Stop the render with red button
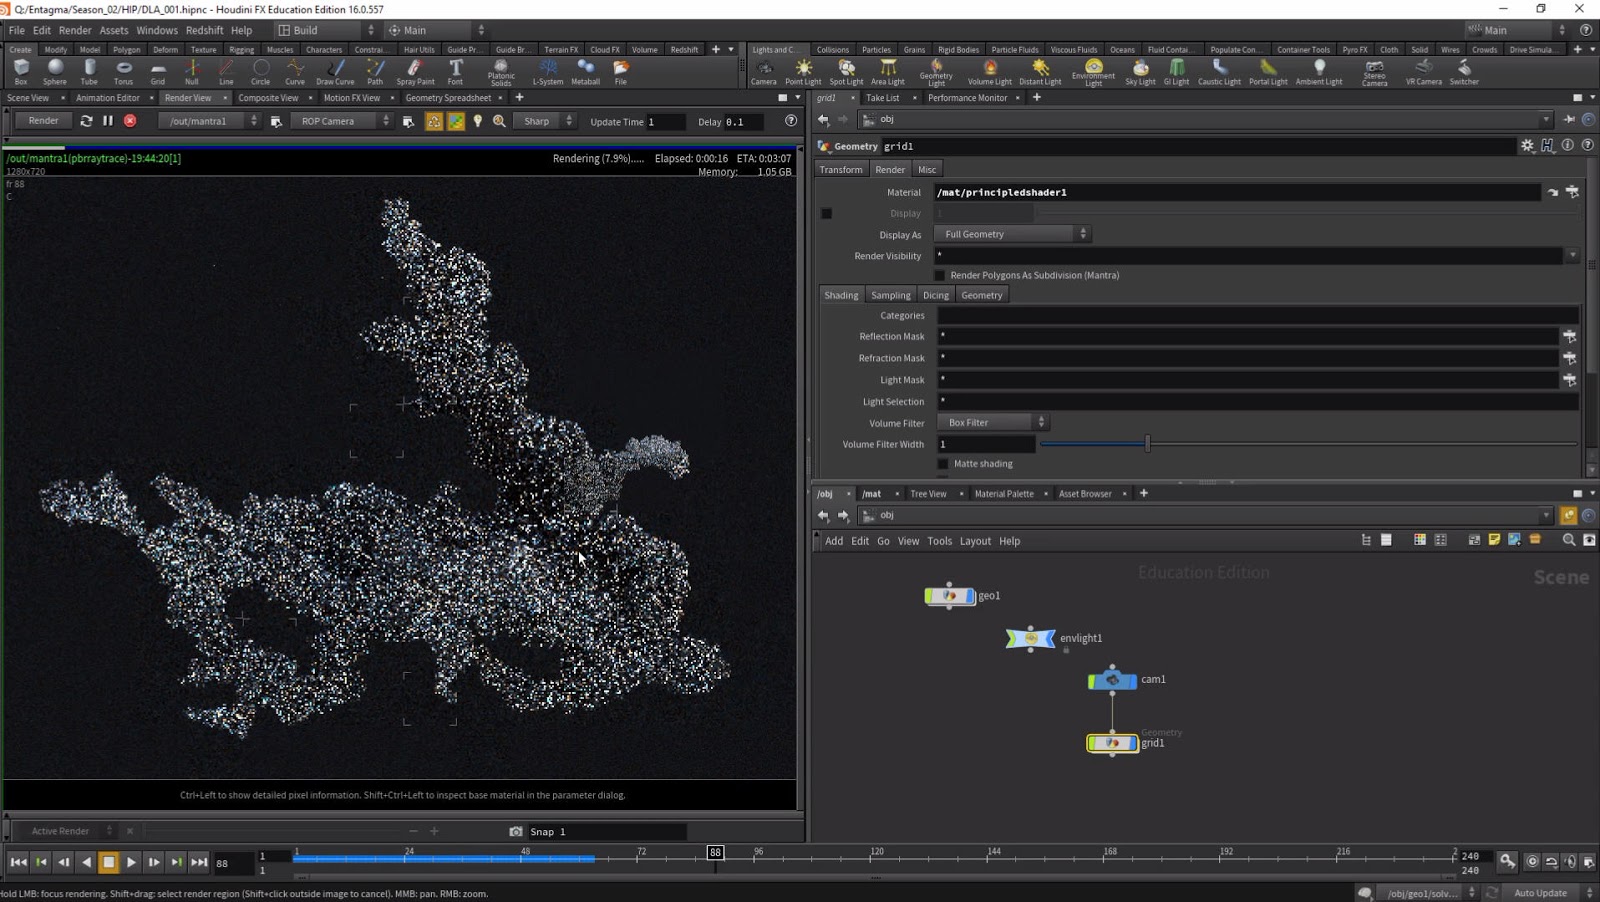 pos(130,121)
